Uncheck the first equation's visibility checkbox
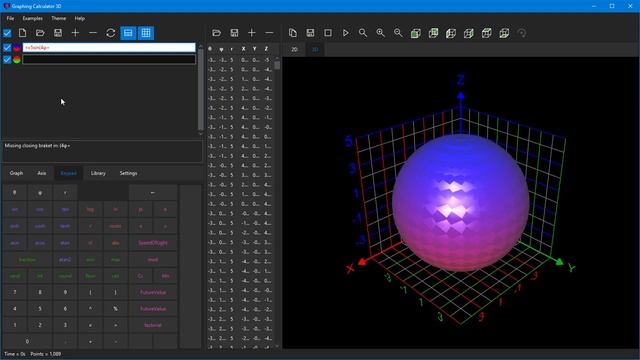 pyautogui.click(x=7, y=48)
